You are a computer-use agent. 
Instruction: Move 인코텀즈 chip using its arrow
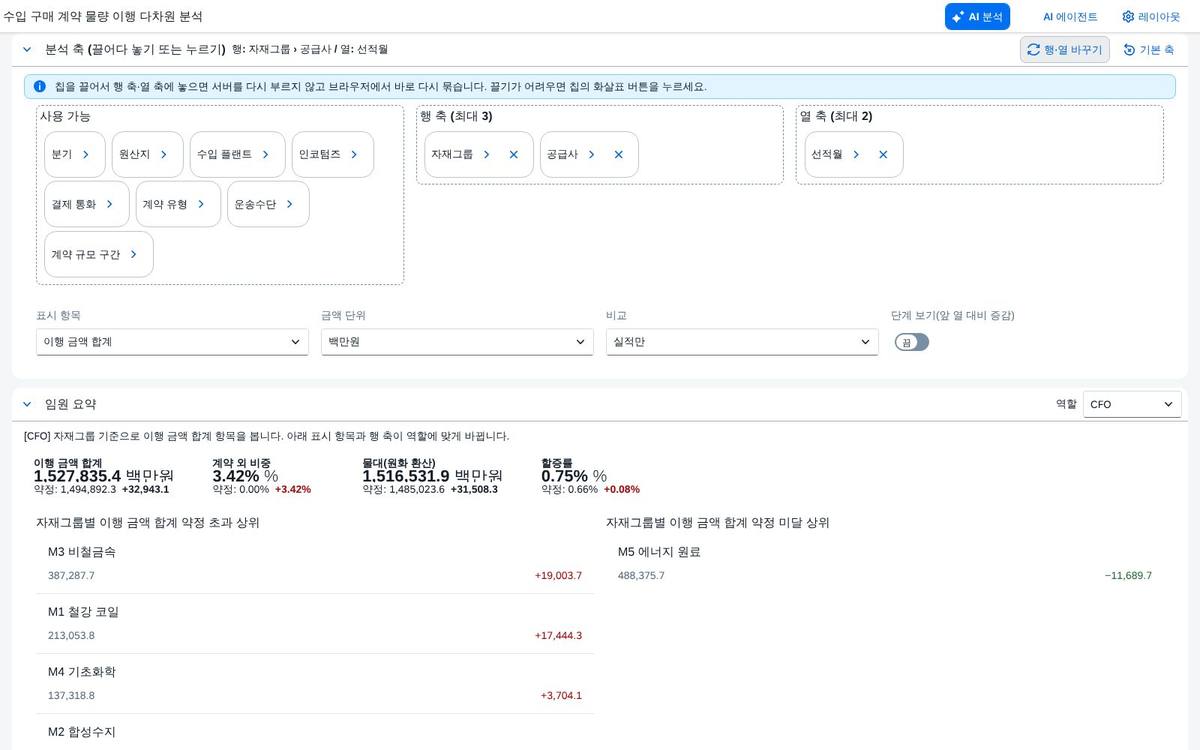pos(354,155)
